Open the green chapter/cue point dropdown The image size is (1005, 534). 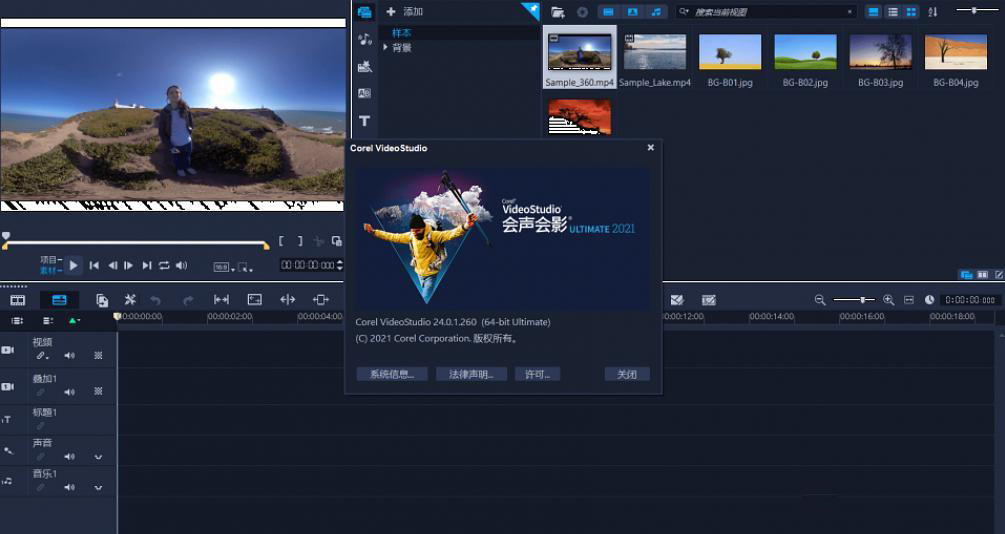tap(74, 321)
